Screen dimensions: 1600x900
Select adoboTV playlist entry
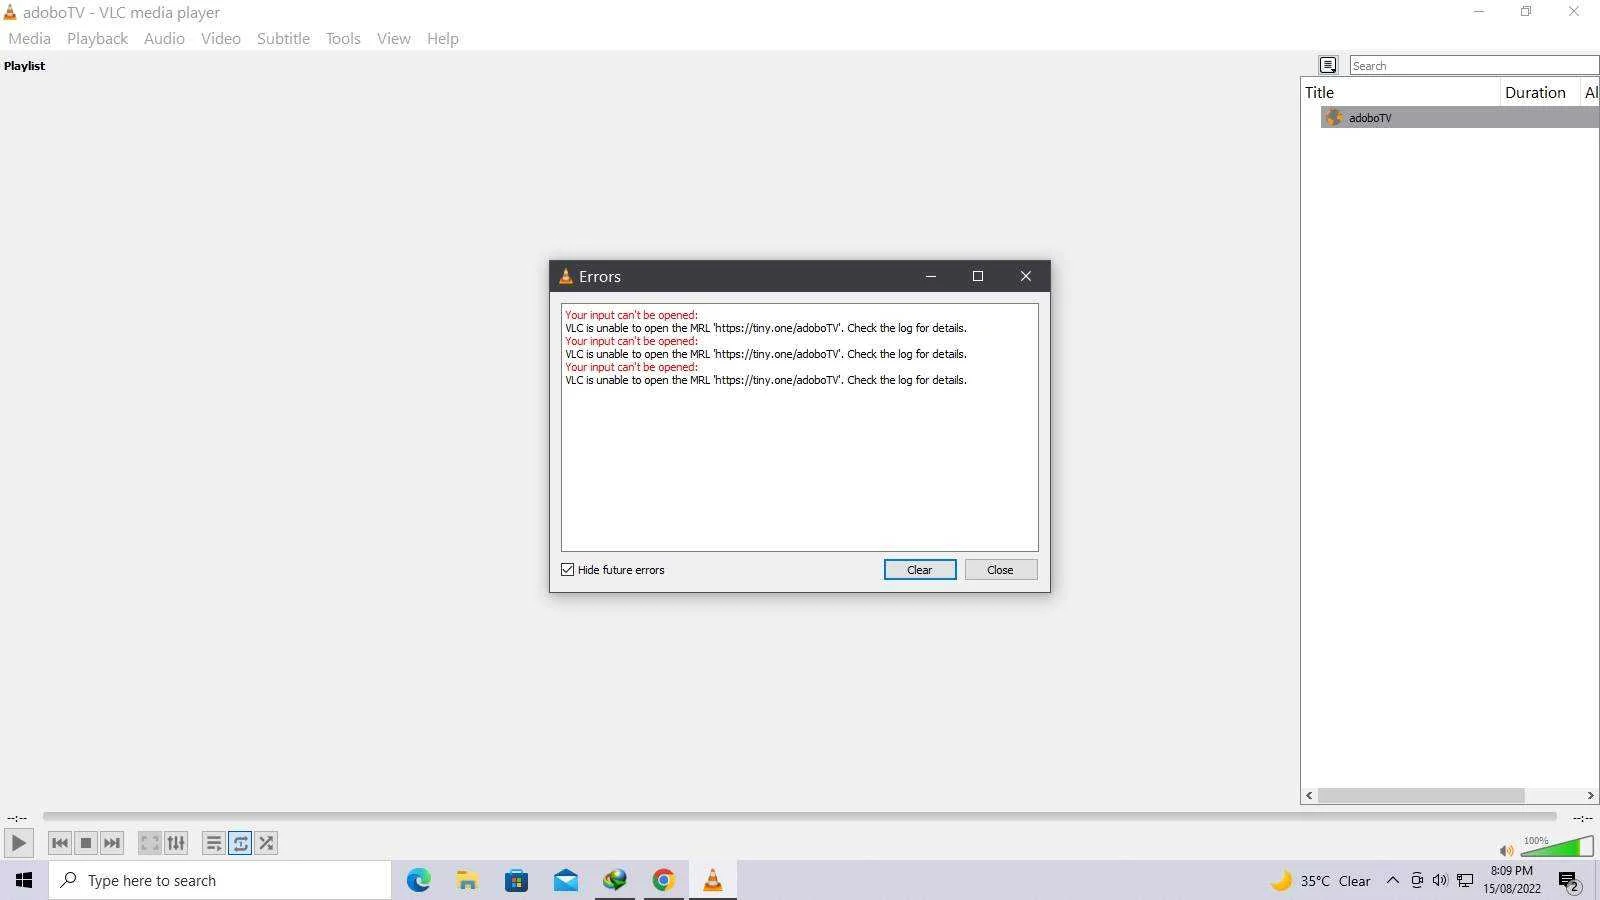[1460, 118]
